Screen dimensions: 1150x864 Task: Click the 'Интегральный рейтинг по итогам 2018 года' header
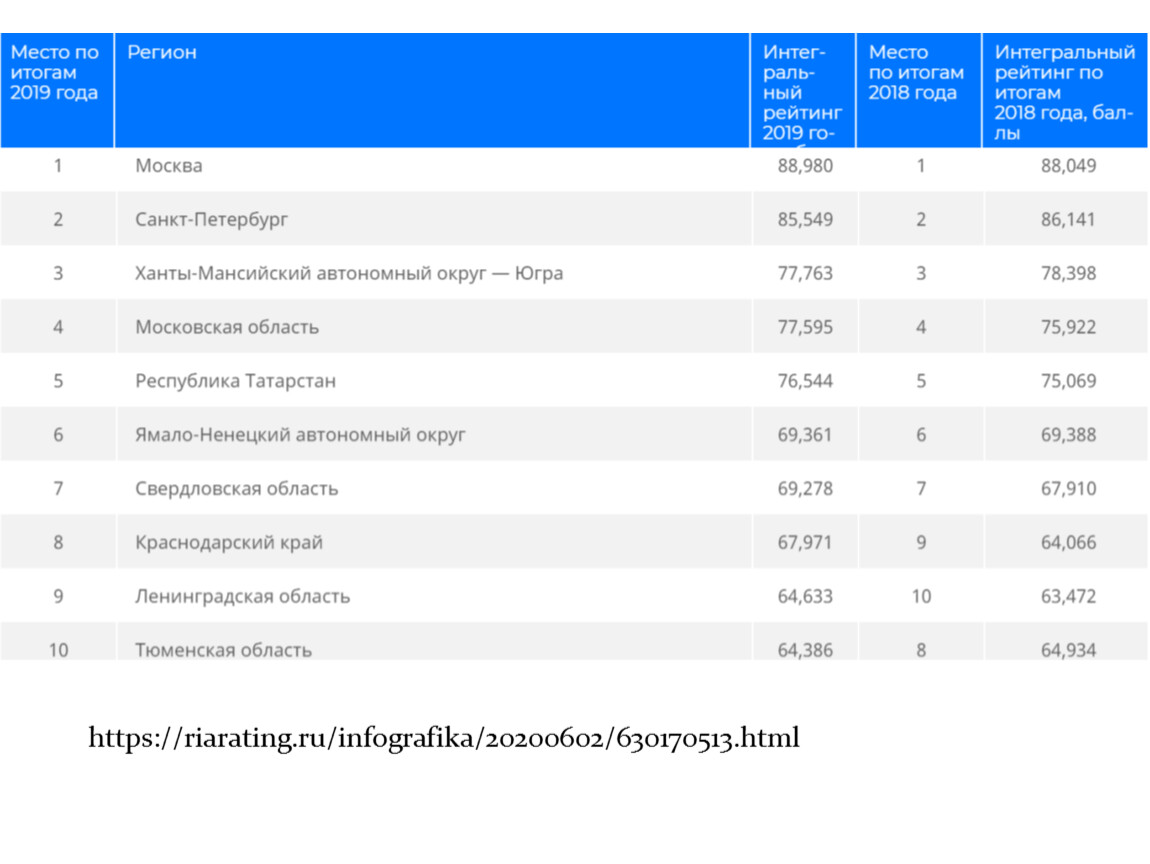pos(1064,92)
